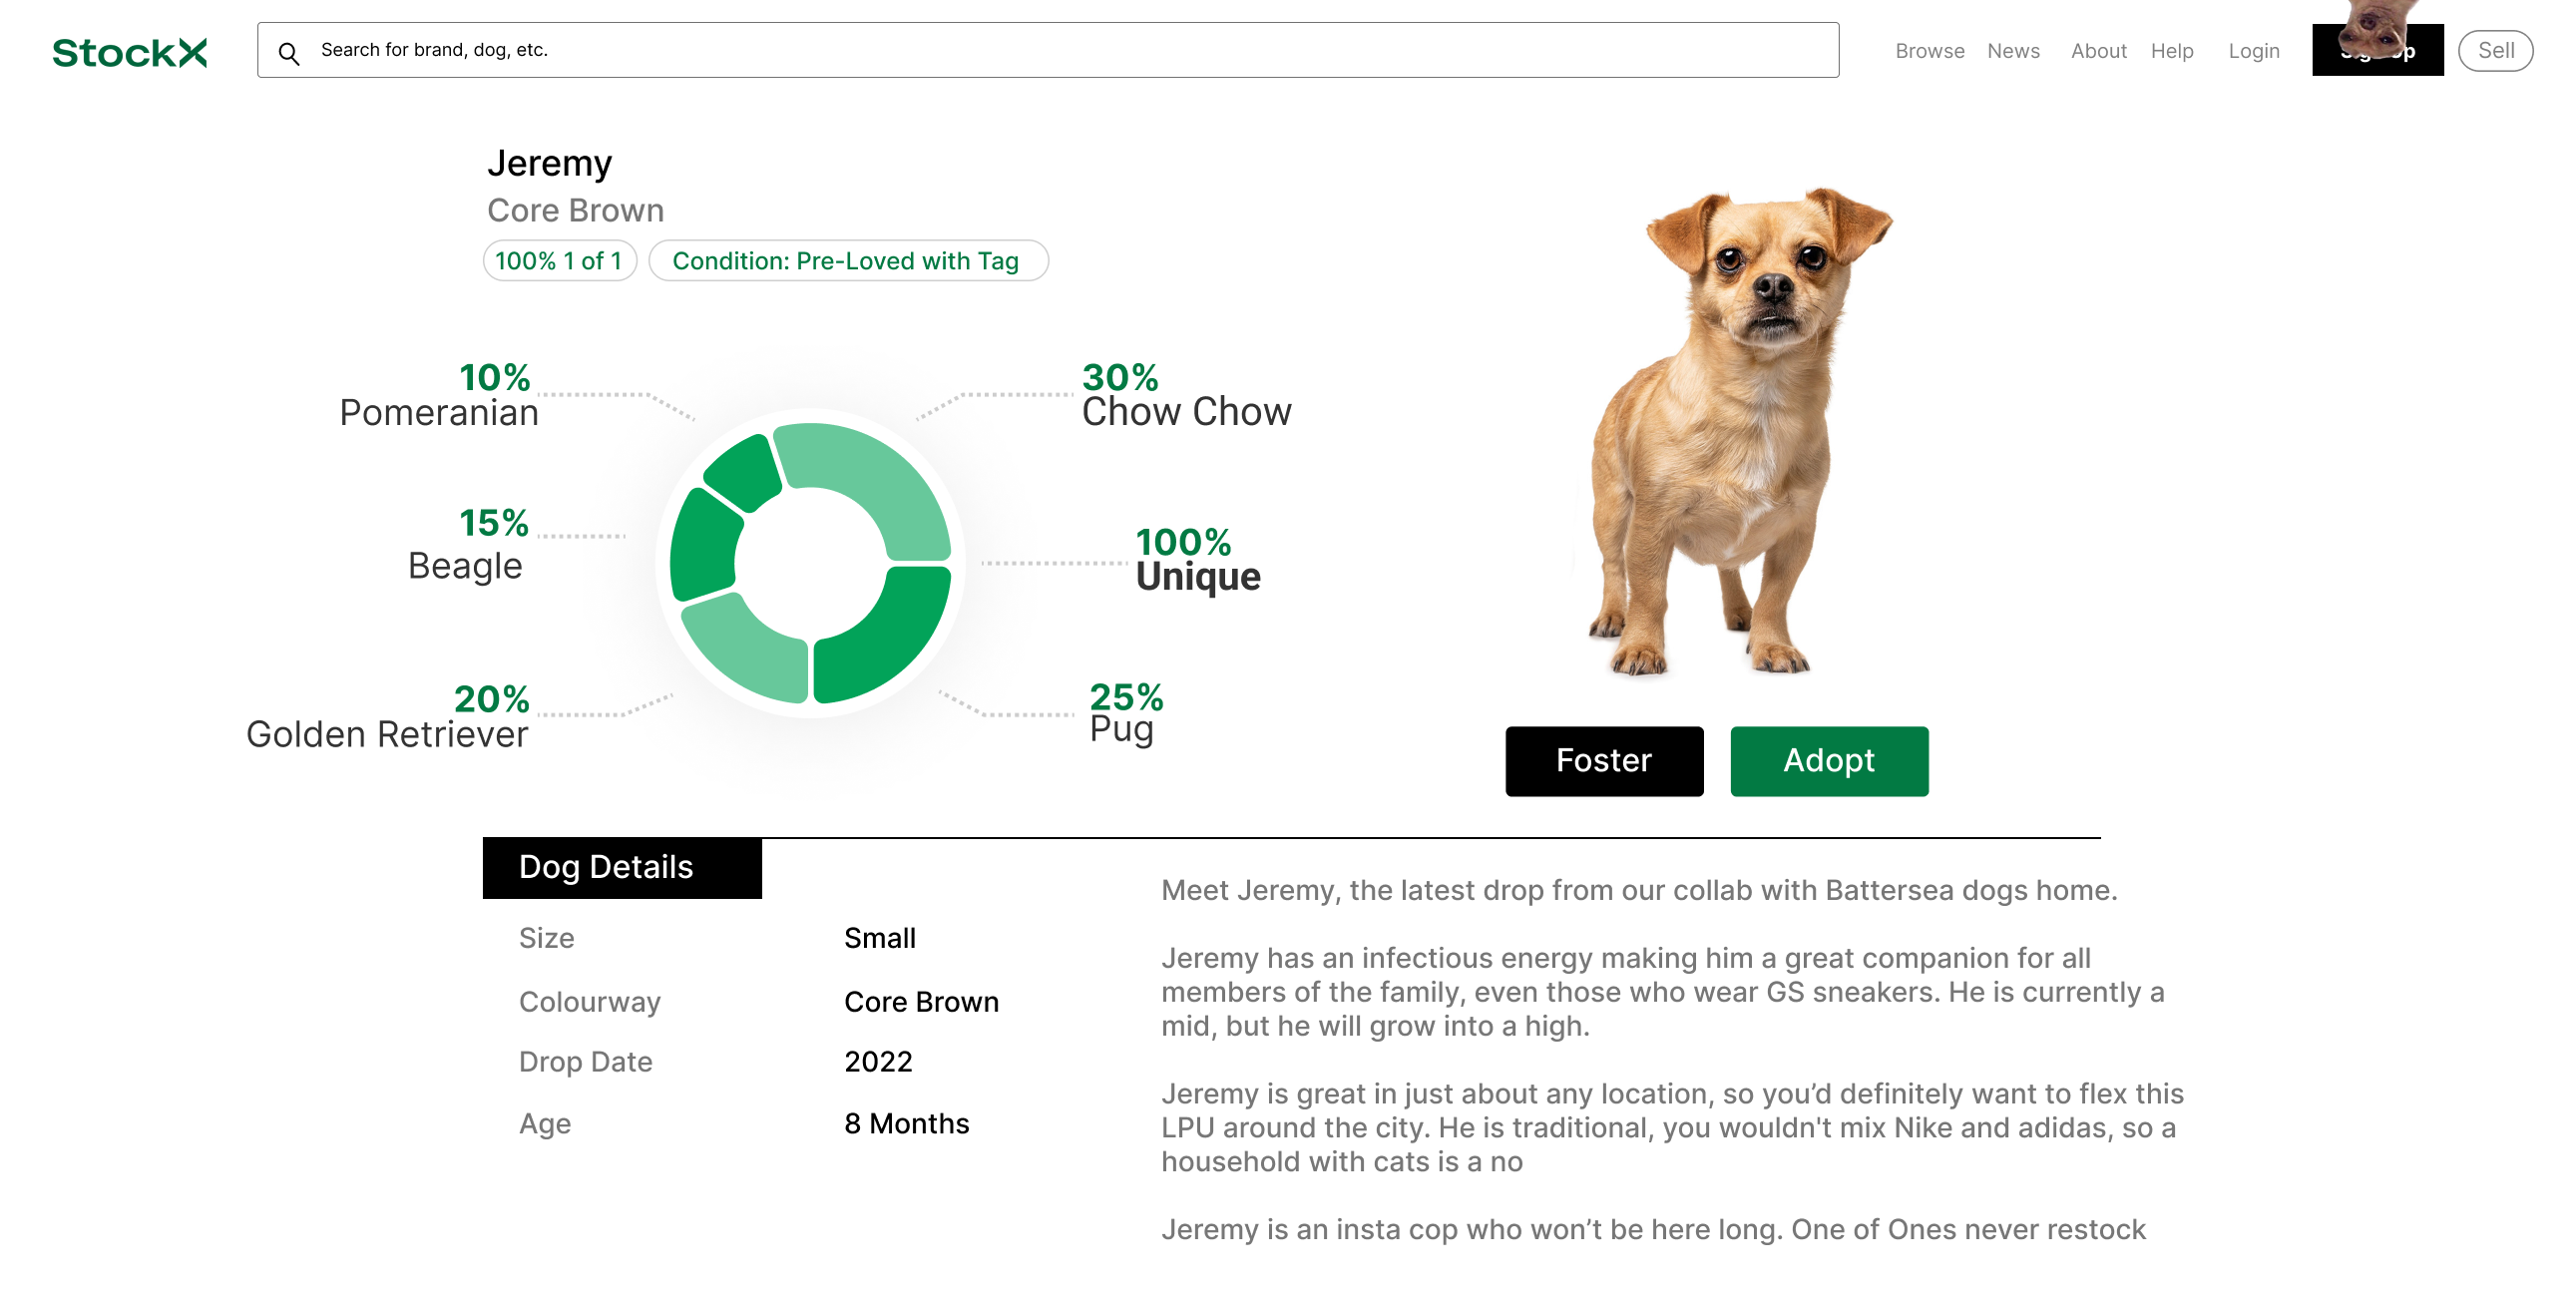The height and width of the screenshot is (1311, 2576).
Task: Click the Foster button
Action: 1603,761
